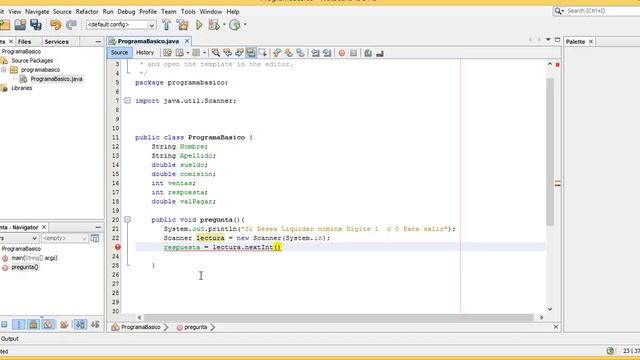Click the Find Selection magnifier in editor toolbar

216,53
